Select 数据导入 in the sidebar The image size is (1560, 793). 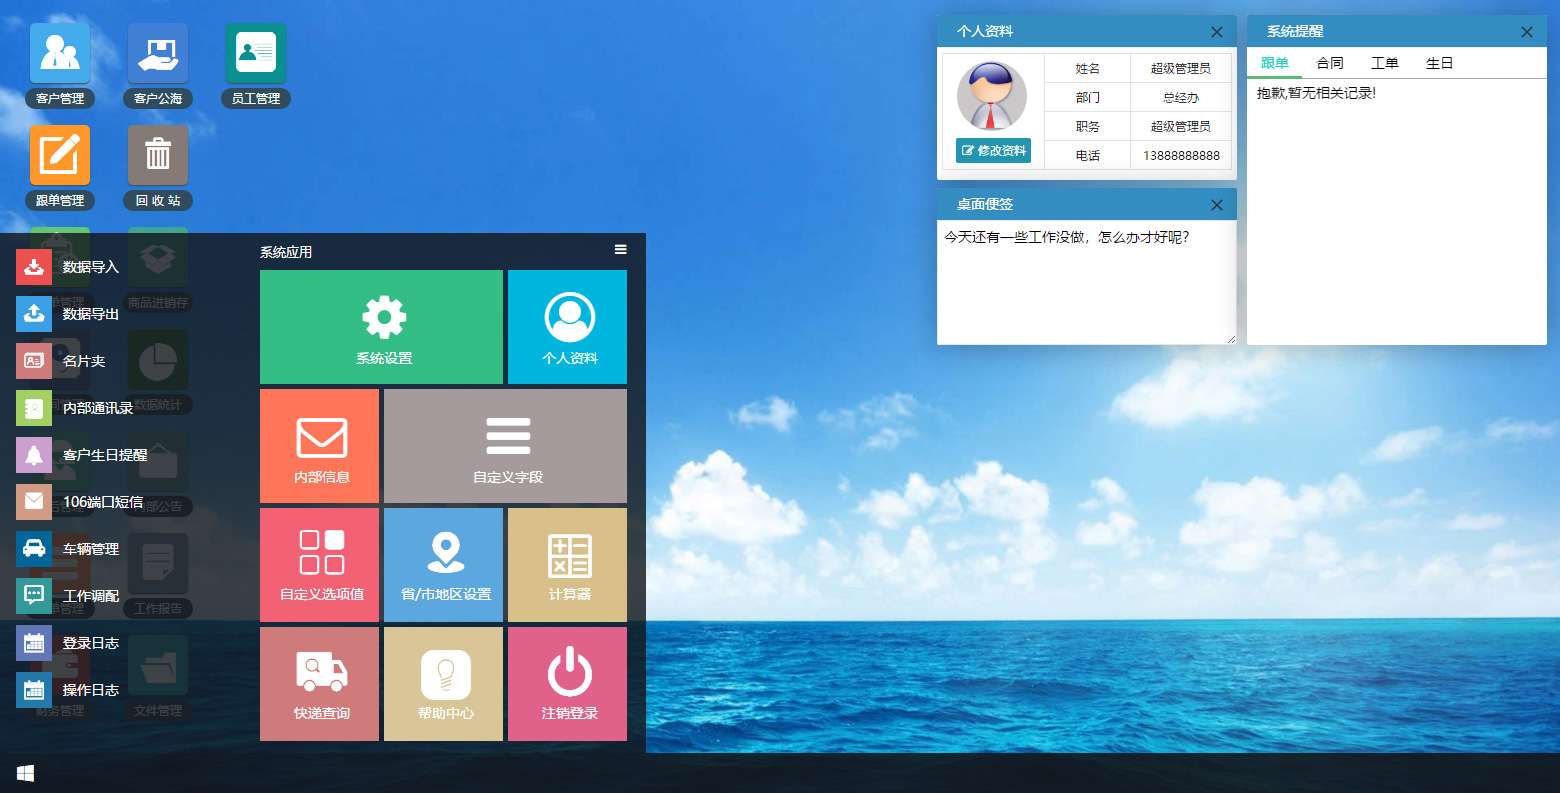[90, 267]
